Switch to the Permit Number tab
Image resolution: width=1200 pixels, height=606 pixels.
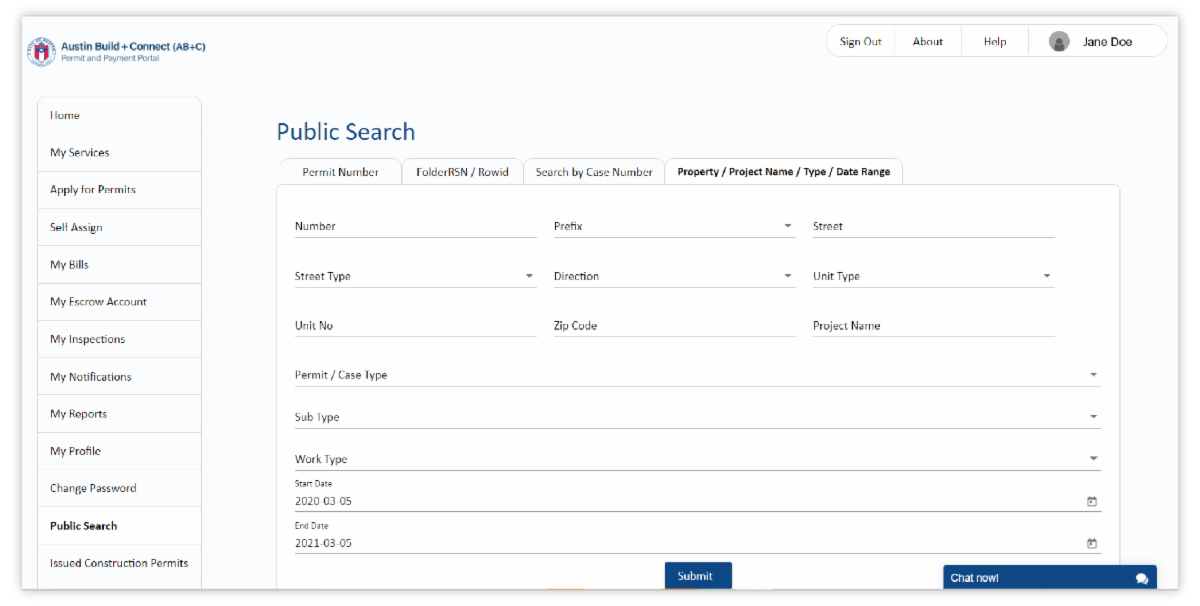pyautogui.click(x=340, y=171)
